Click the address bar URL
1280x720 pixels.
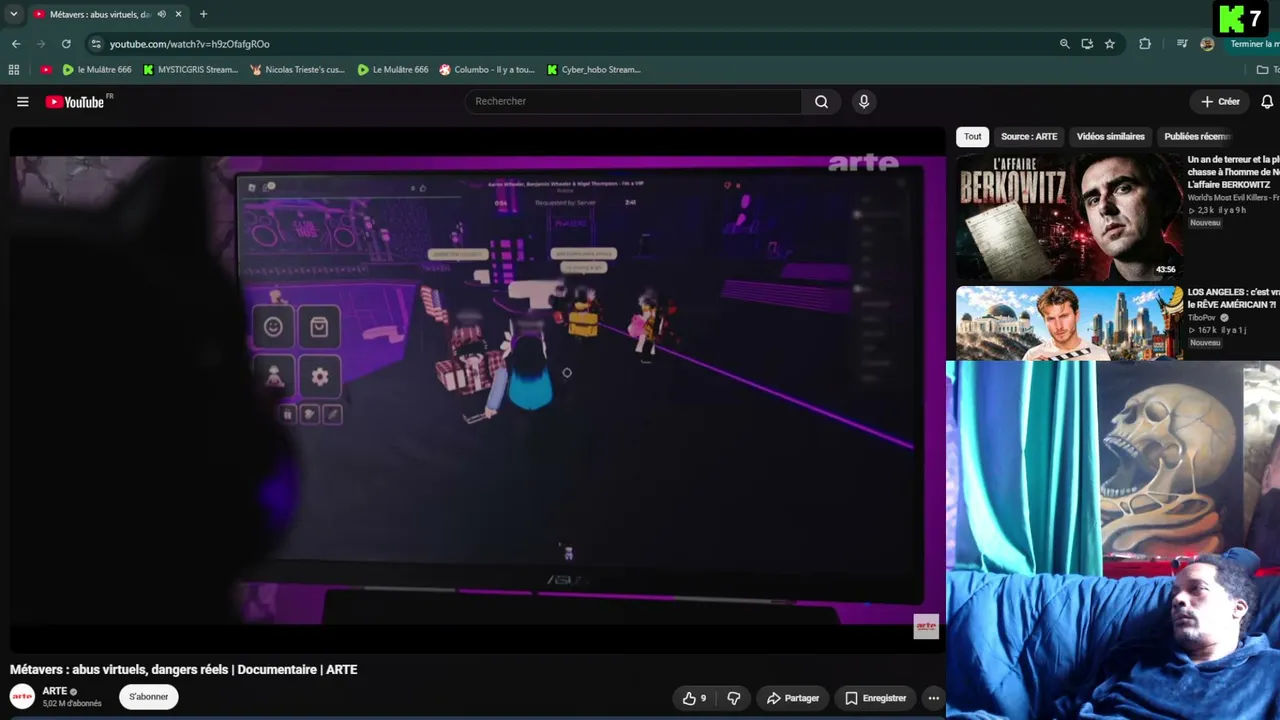189,44
